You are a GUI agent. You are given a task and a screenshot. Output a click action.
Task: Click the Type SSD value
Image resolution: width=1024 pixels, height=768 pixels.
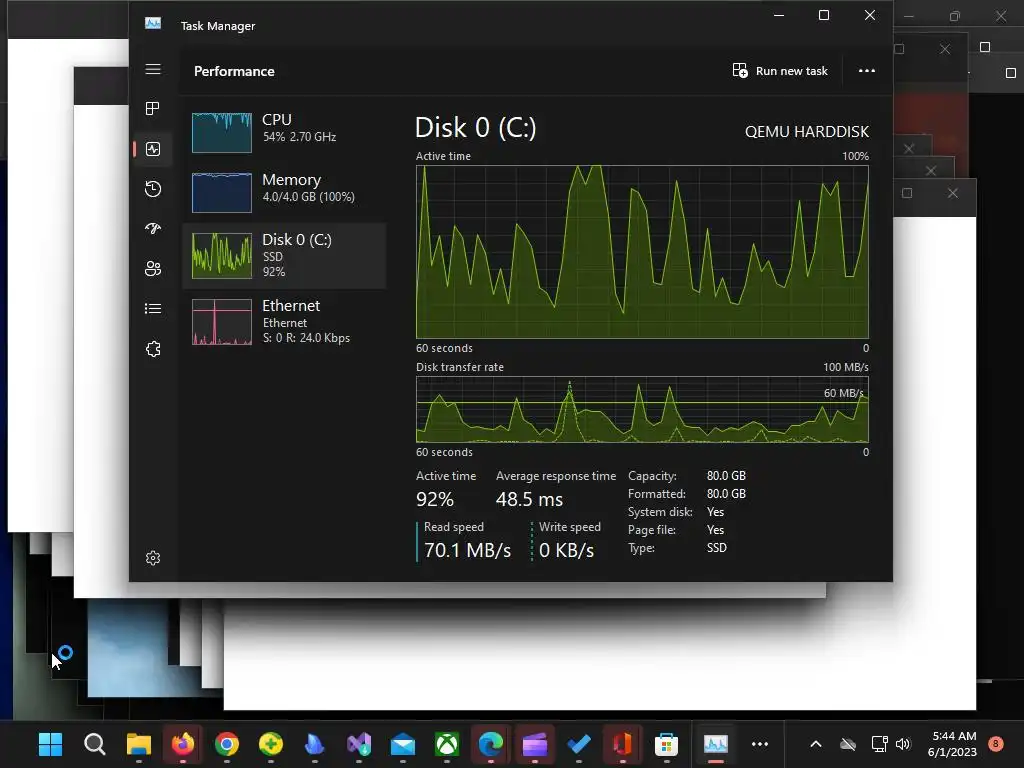[716, 548]
